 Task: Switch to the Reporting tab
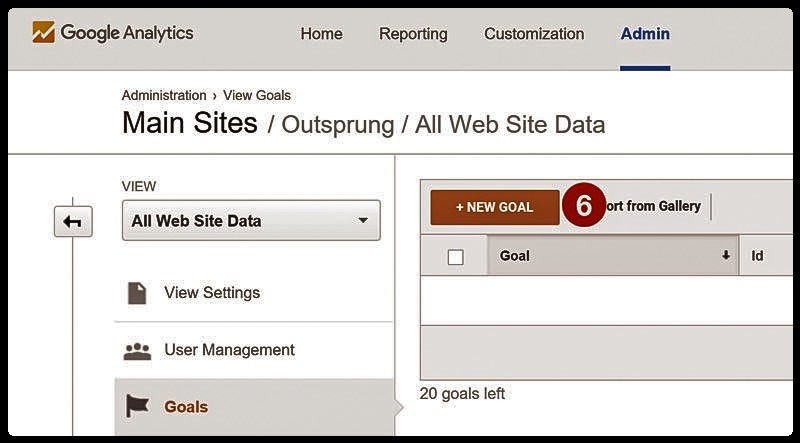point(413,34)
